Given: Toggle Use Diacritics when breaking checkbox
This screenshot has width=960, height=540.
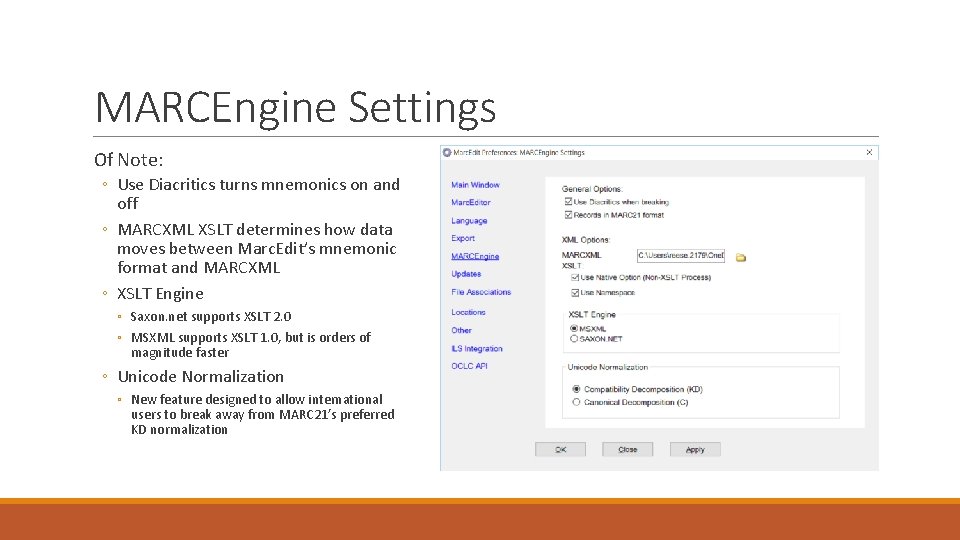Looking at the screenshot, I should tap(568, 201).
